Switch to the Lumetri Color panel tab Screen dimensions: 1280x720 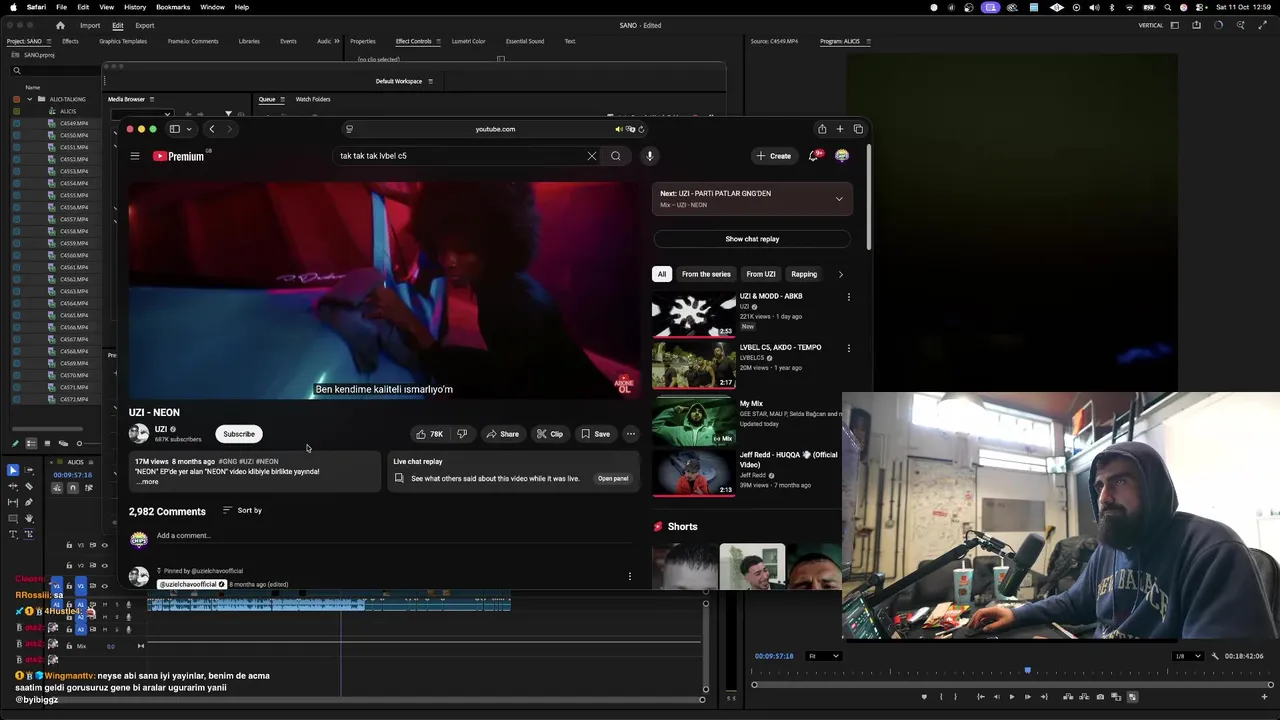coord(468,41)
